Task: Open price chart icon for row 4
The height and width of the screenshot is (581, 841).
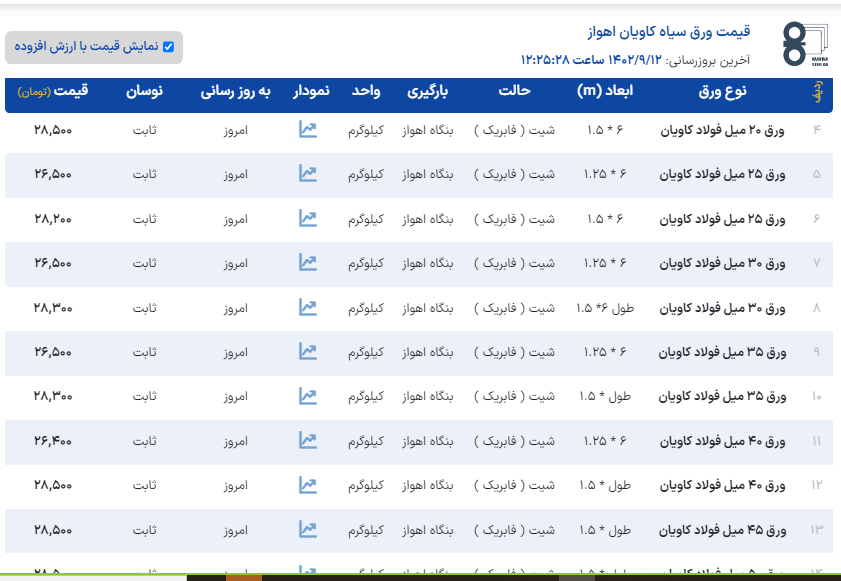Action: tap(308, 130)
